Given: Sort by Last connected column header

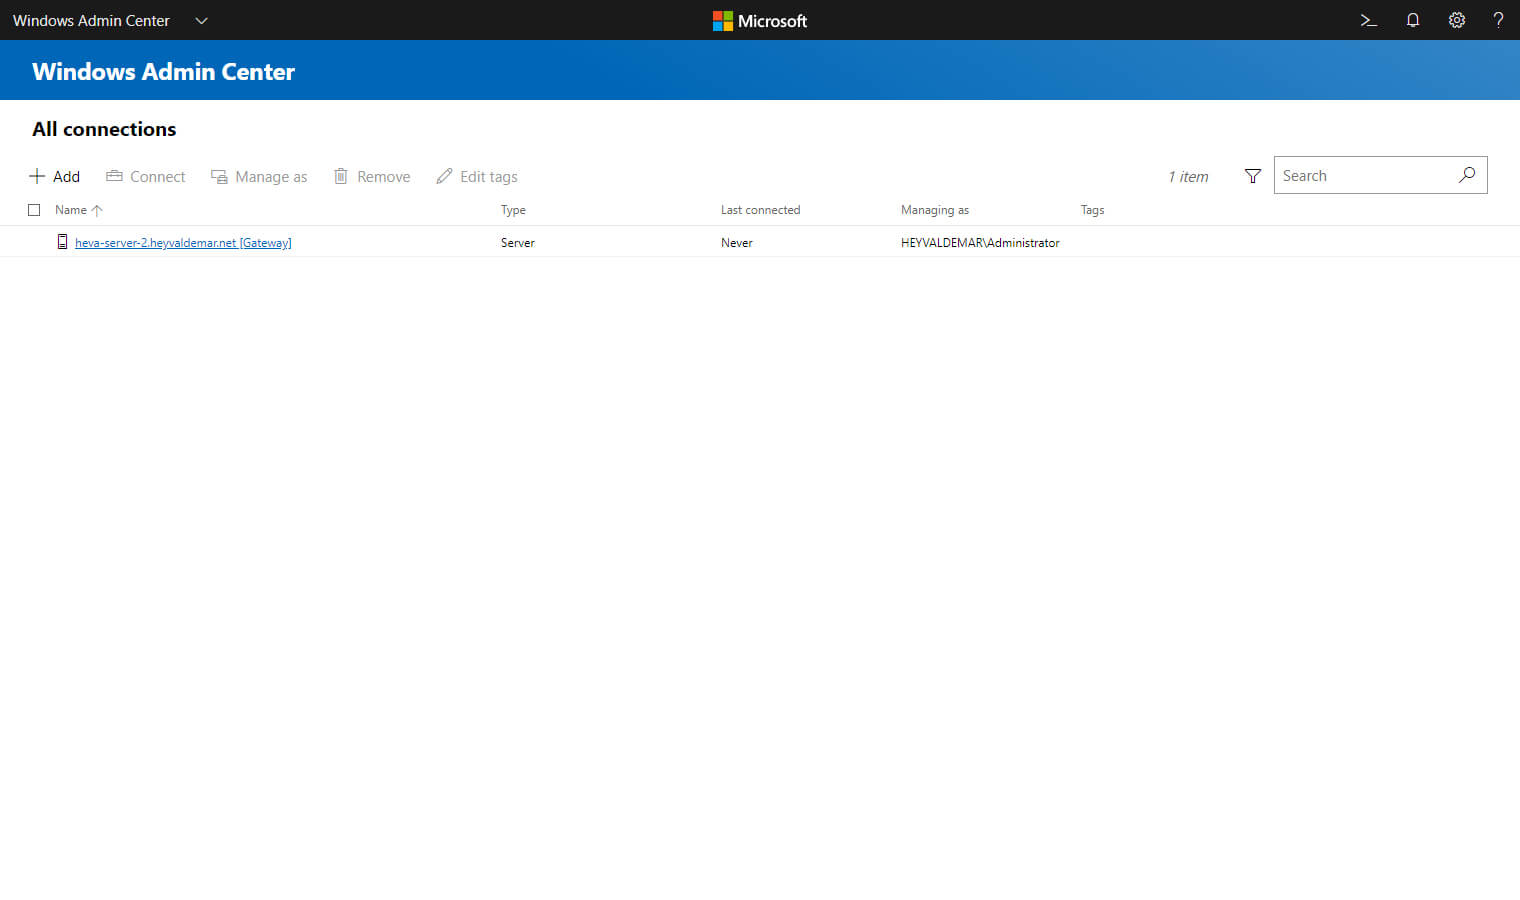Looking at the screenshot, I should [x=760, y=210].
